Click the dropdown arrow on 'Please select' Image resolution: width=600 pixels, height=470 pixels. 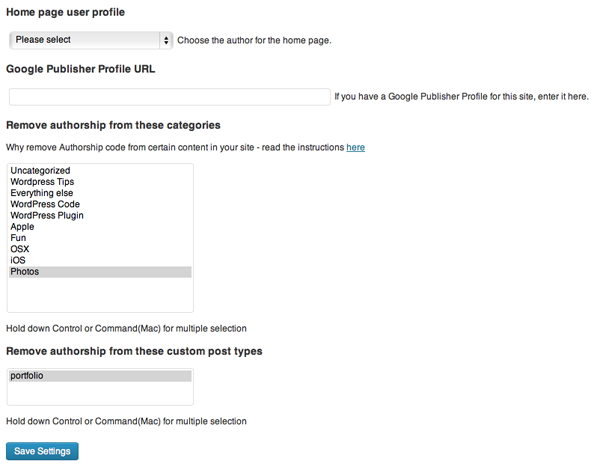[x=166, y=40]
